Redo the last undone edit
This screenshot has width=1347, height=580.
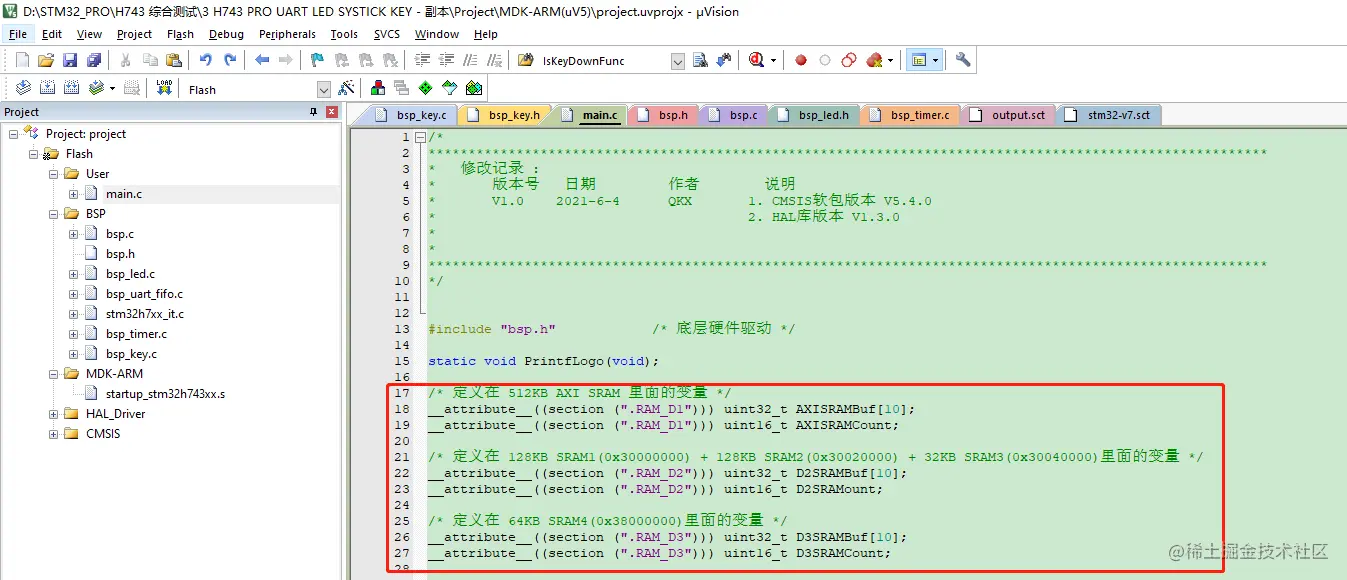[x=230, y=60]
